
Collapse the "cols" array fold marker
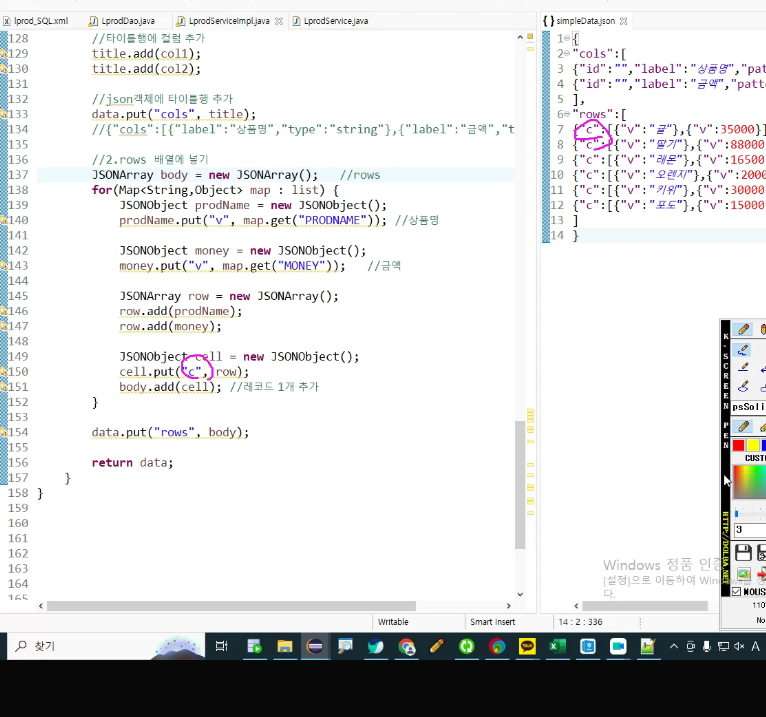point(567,53)
